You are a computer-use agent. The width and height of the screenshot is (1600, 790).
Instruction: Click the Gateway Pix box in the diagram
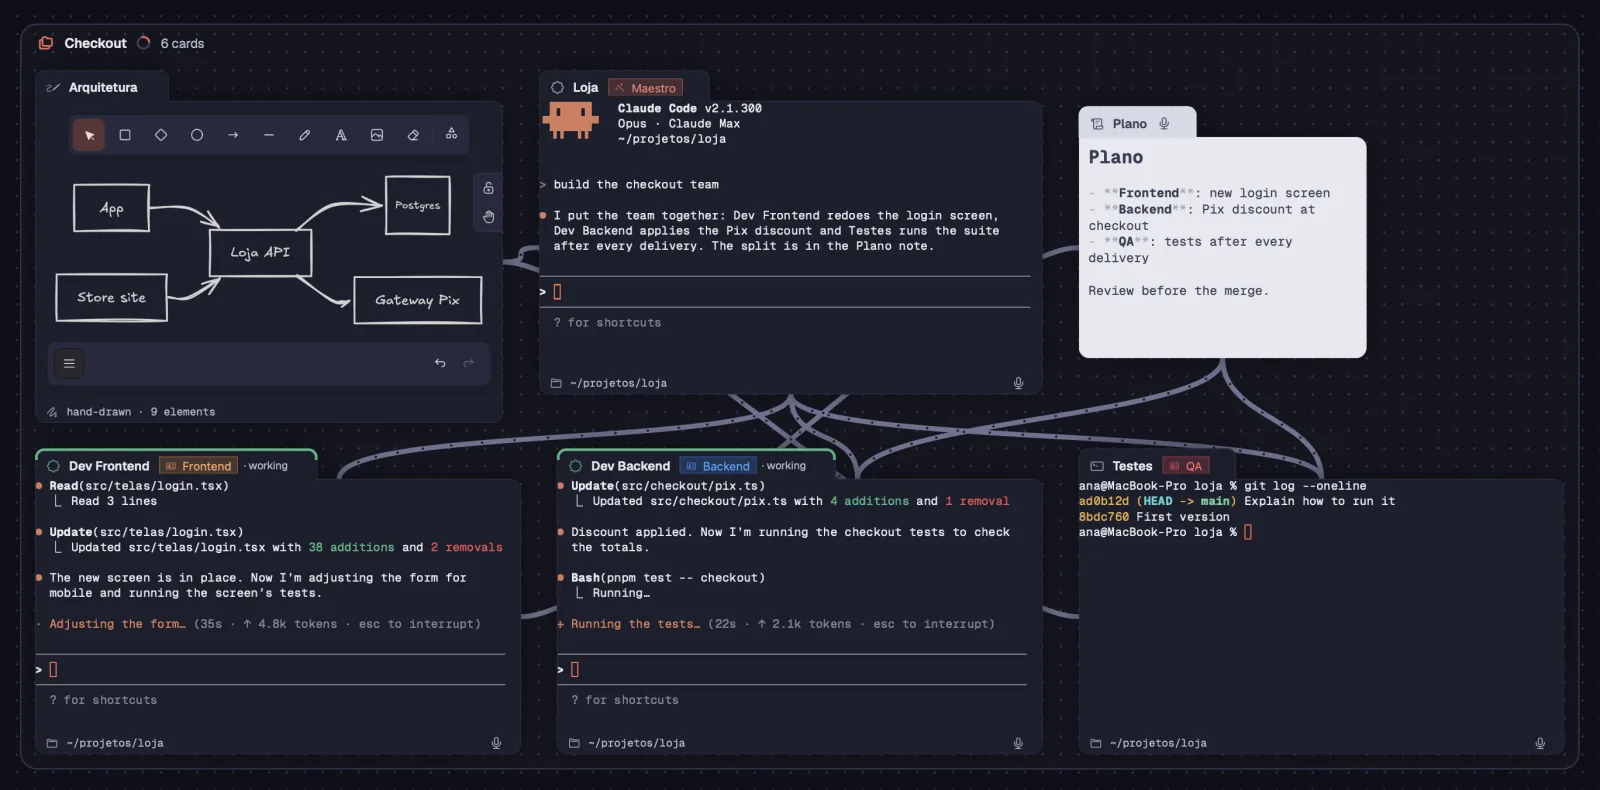pos(418,300)
